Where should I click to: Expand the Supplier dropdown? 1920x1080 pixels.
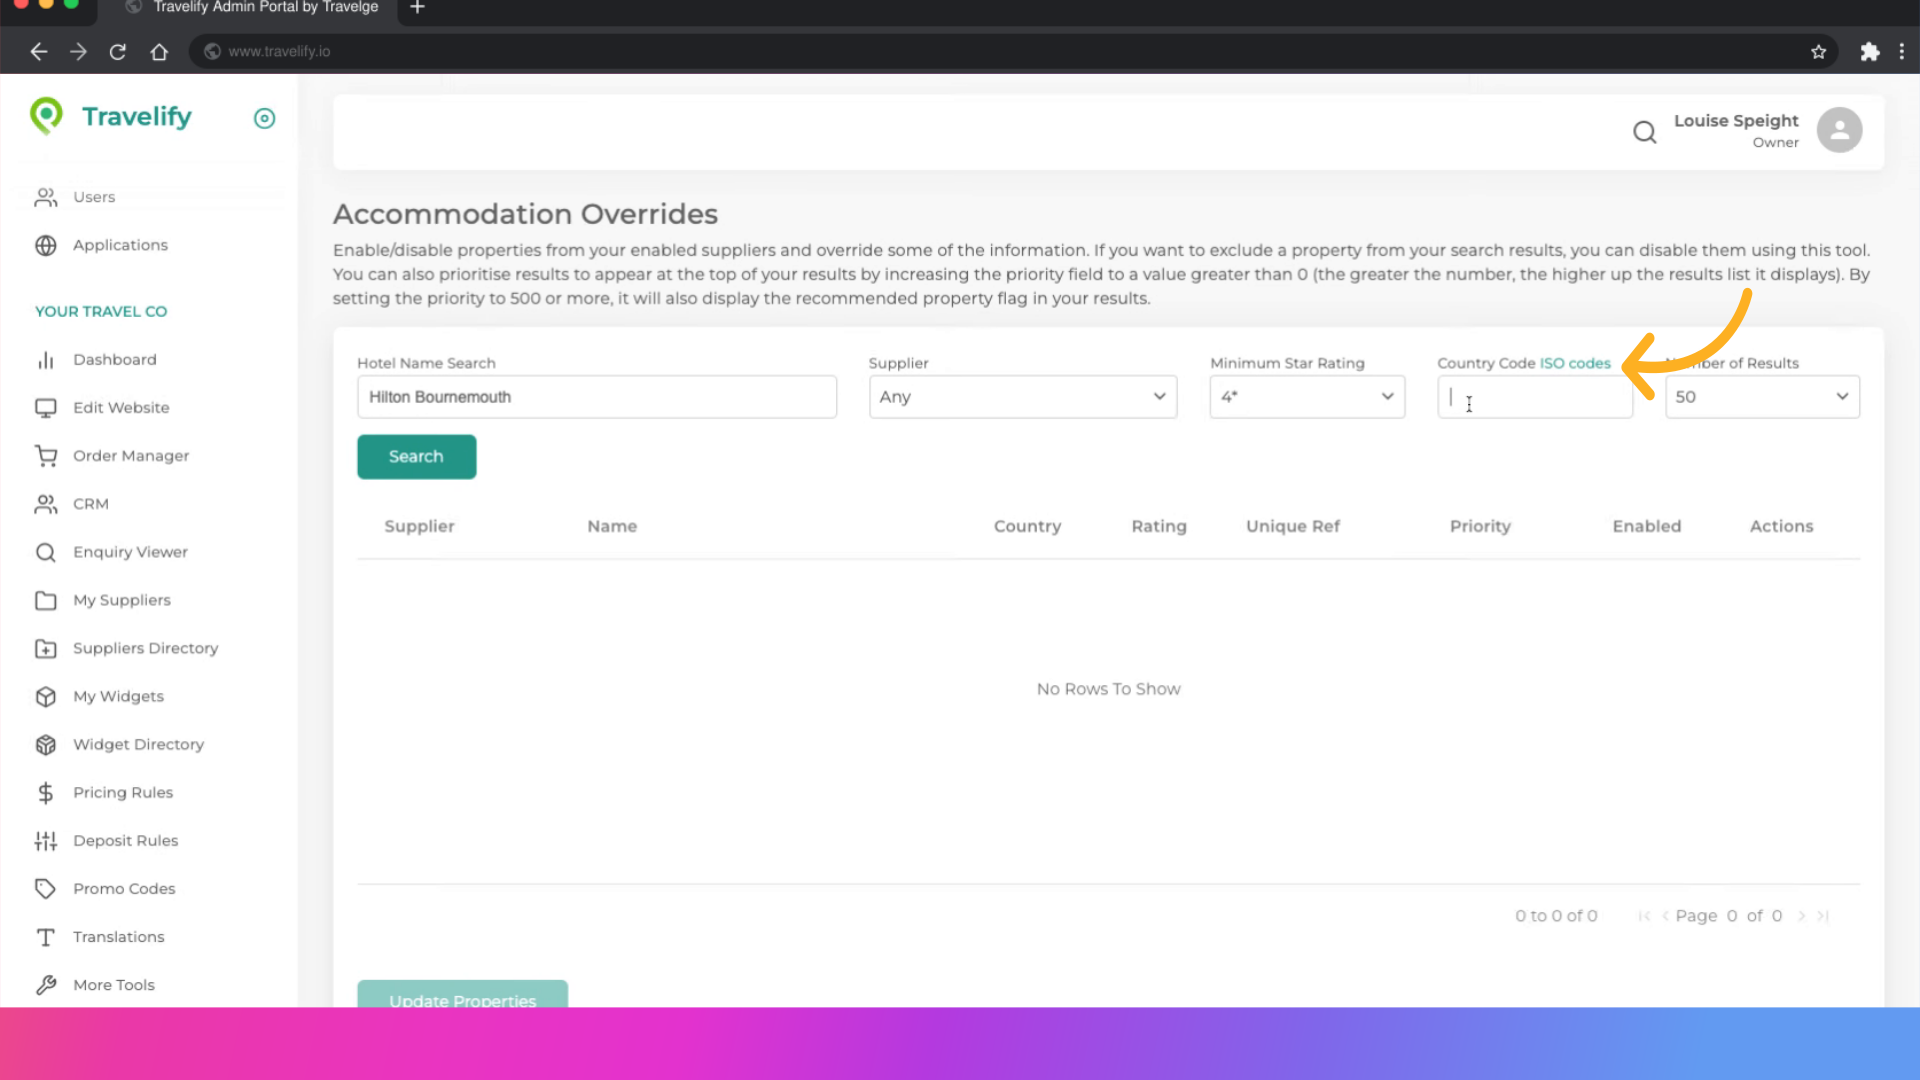1022,397
